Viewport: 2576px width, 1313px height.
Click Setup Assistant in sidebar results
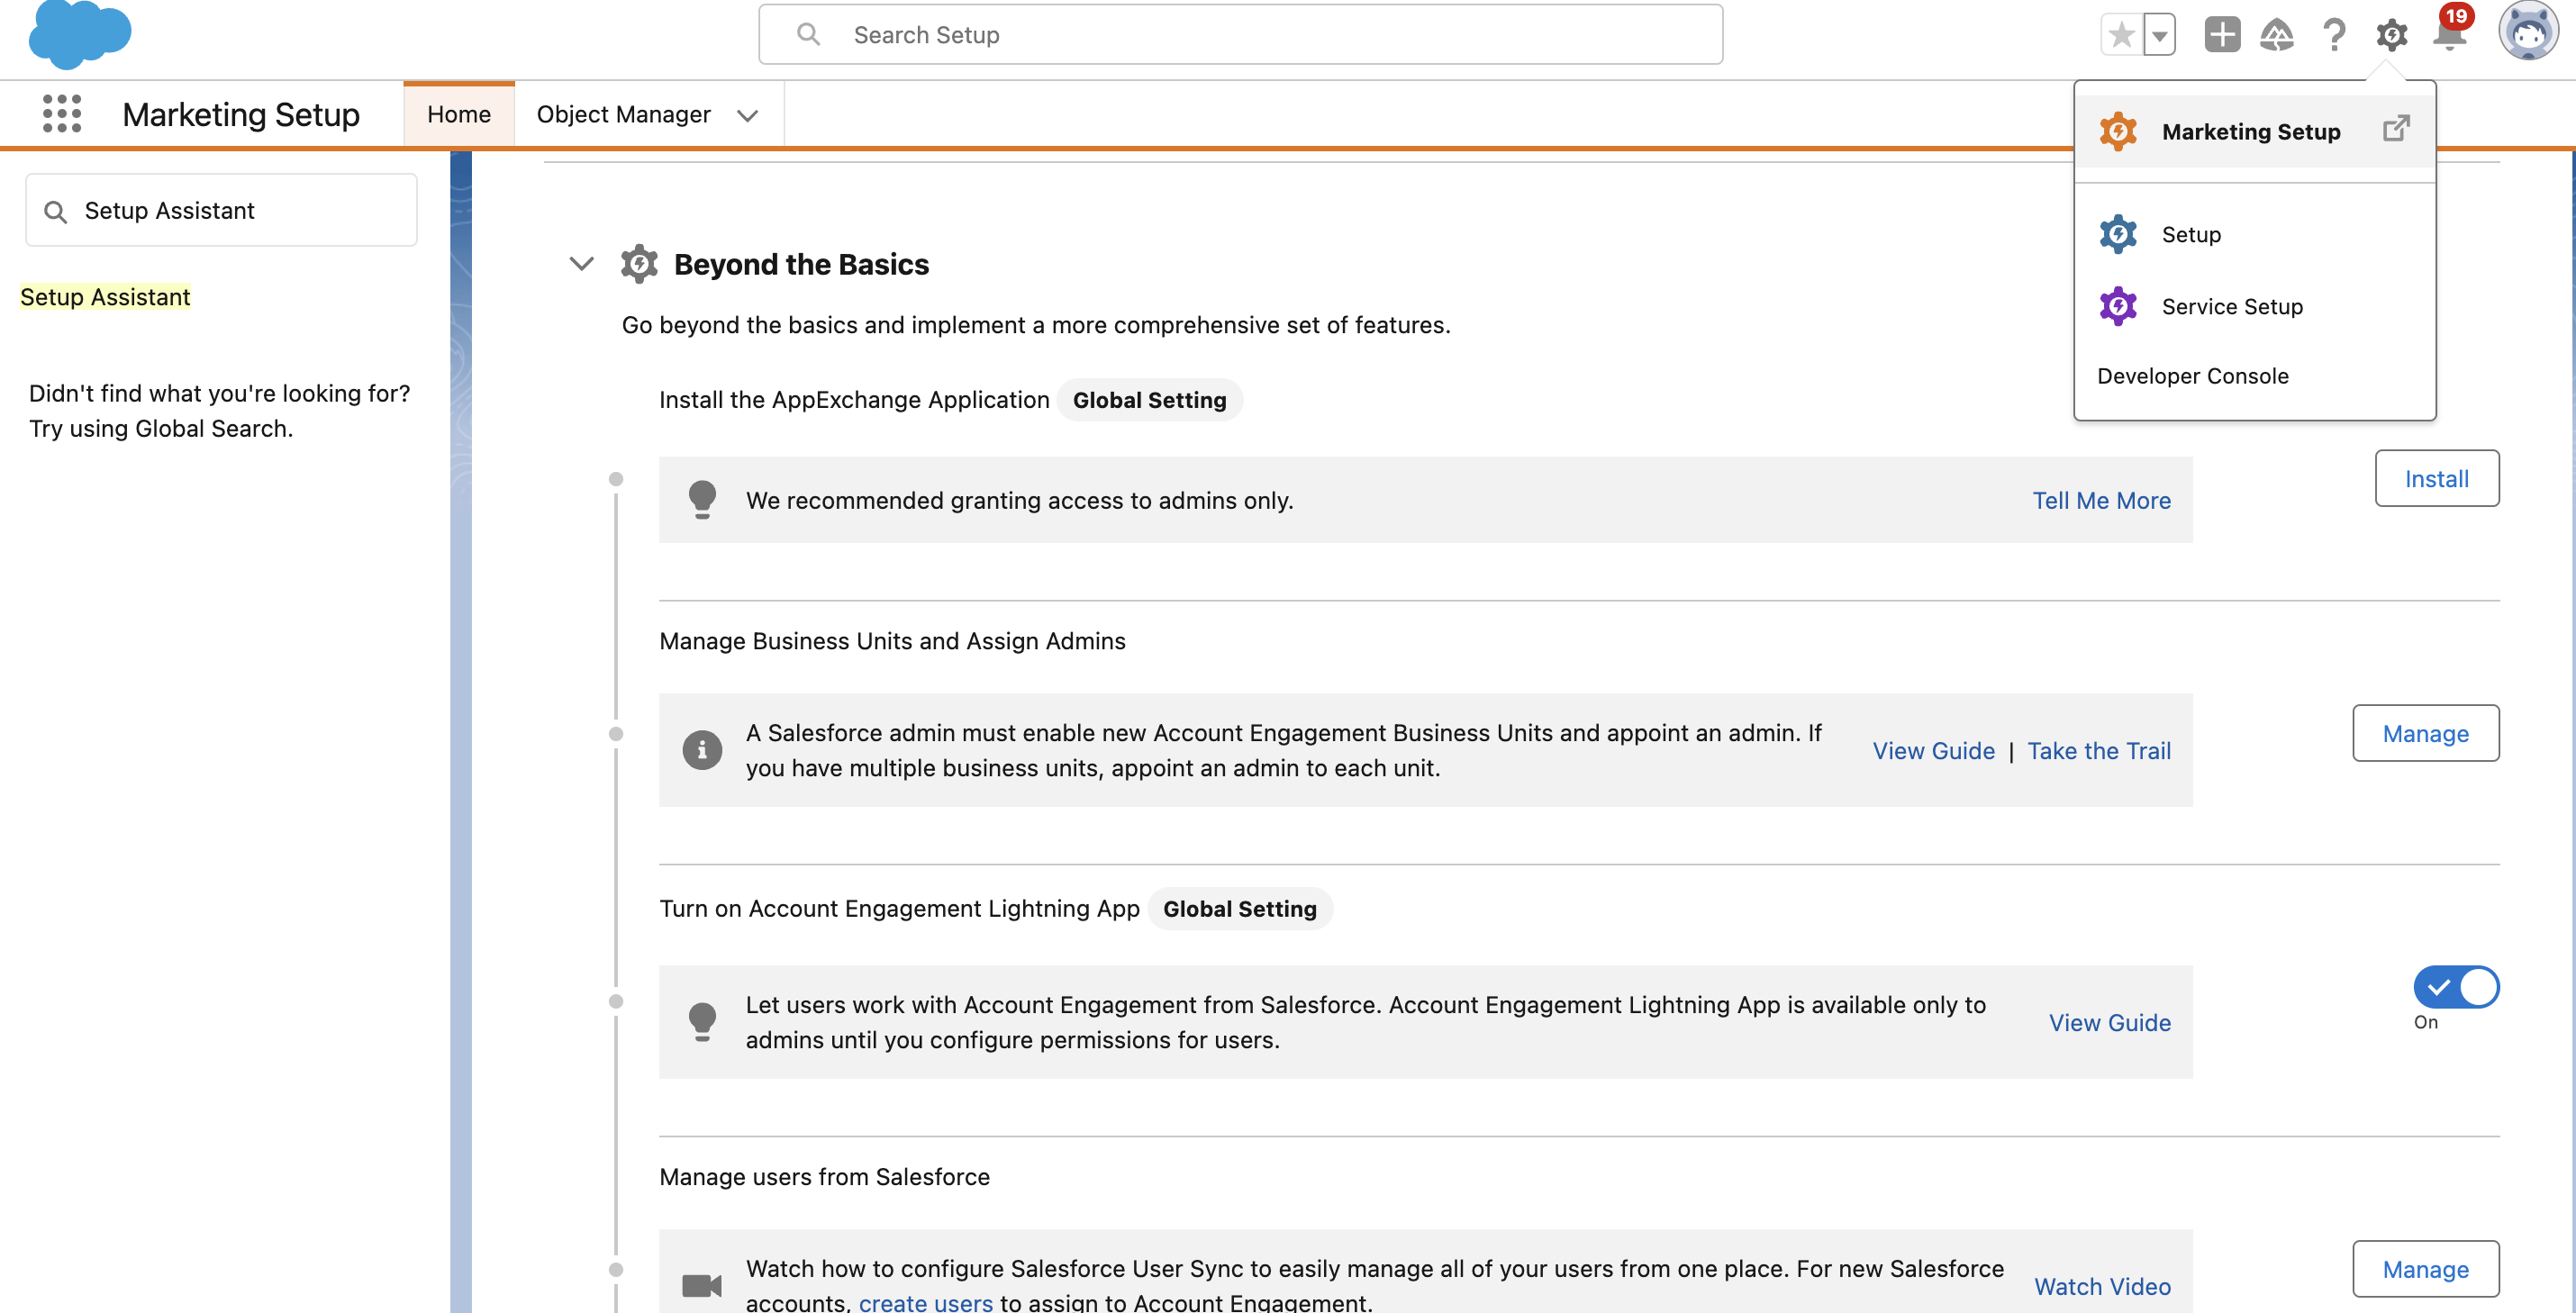pyautogui.click(x=105, y=297)
